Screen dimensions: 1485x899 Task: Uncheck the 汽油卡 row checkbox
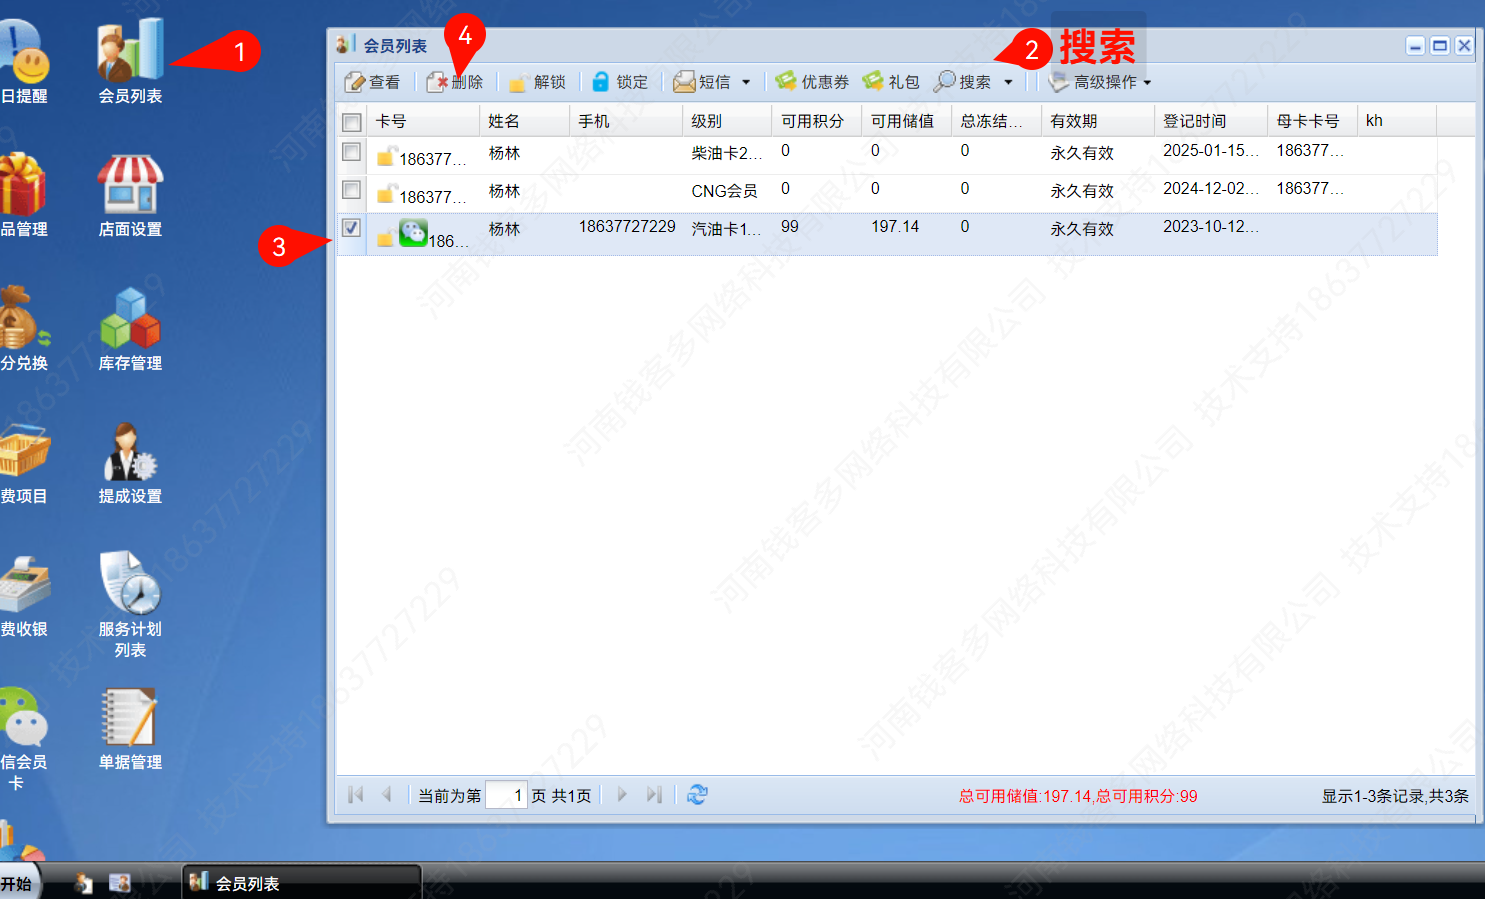click(x=351, y=228)
